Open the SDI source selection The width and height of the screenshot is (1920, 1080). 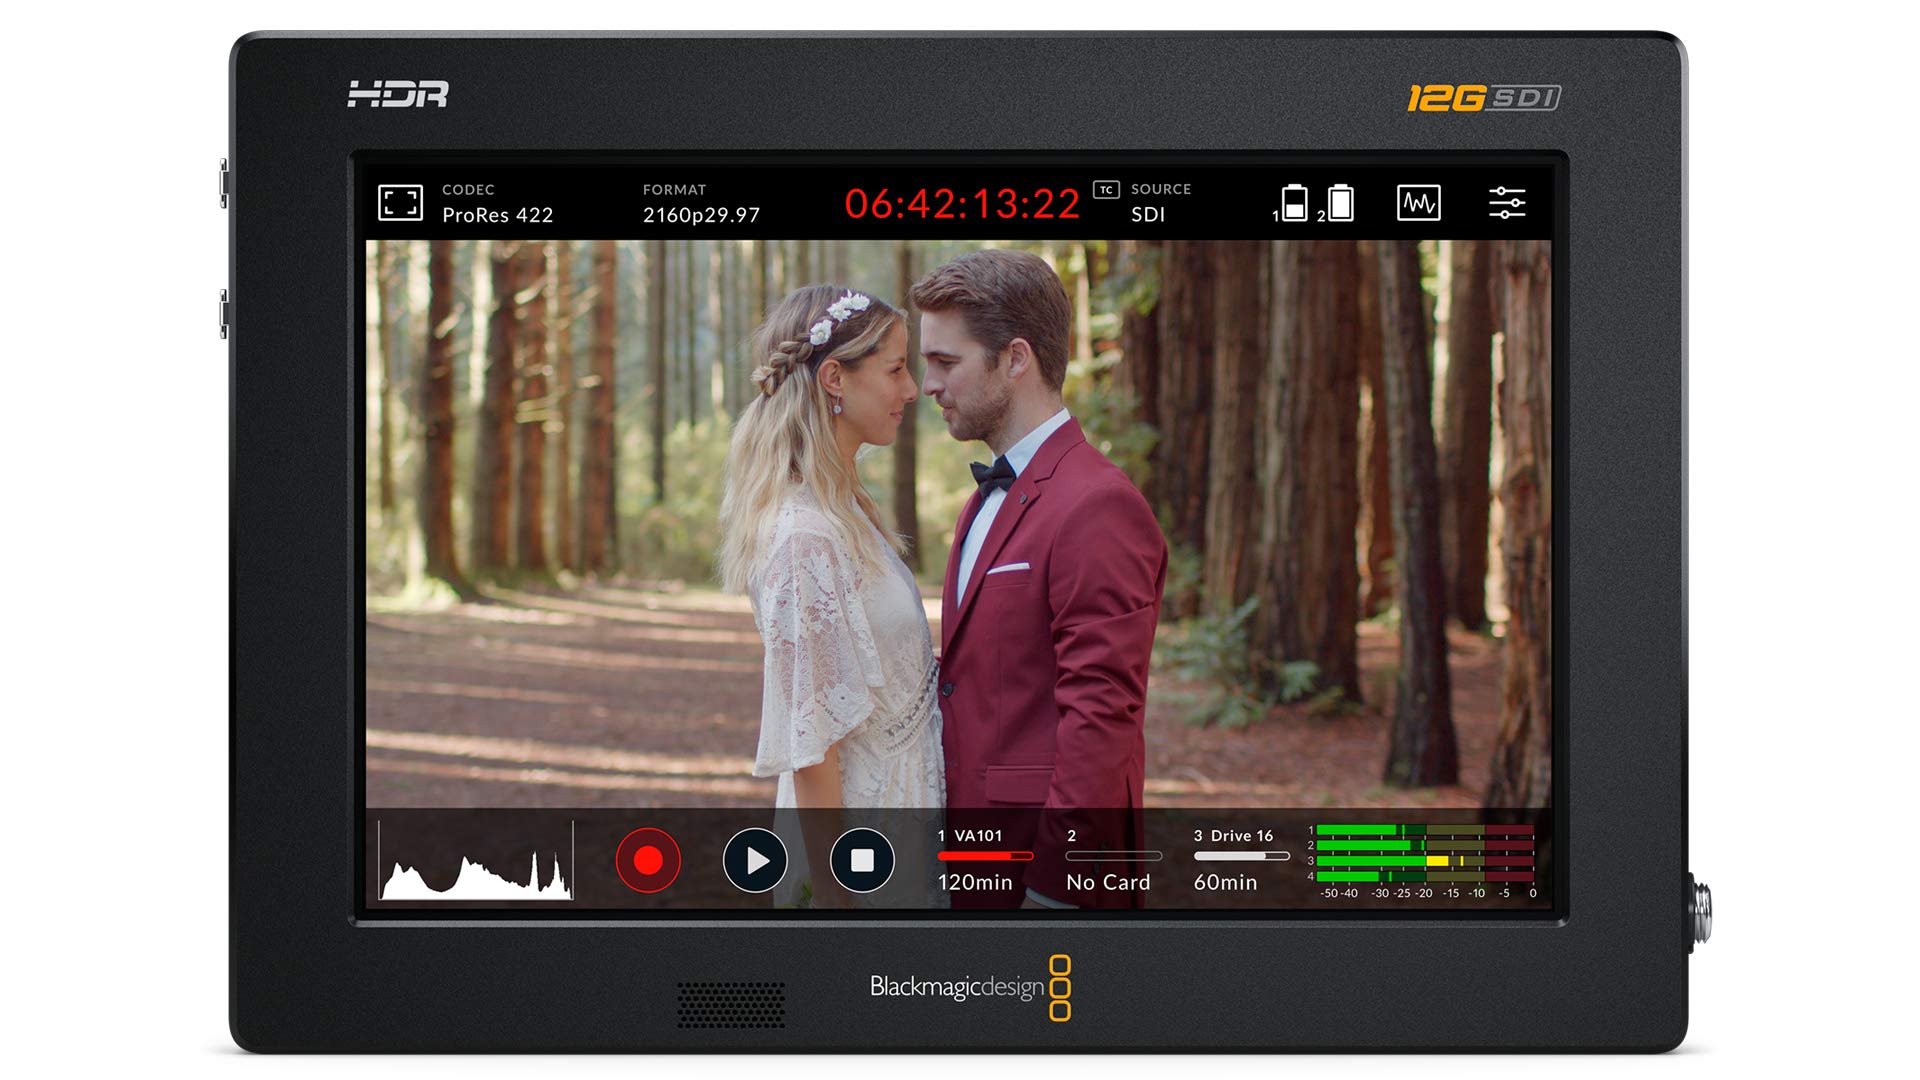tap(1146, 213)
